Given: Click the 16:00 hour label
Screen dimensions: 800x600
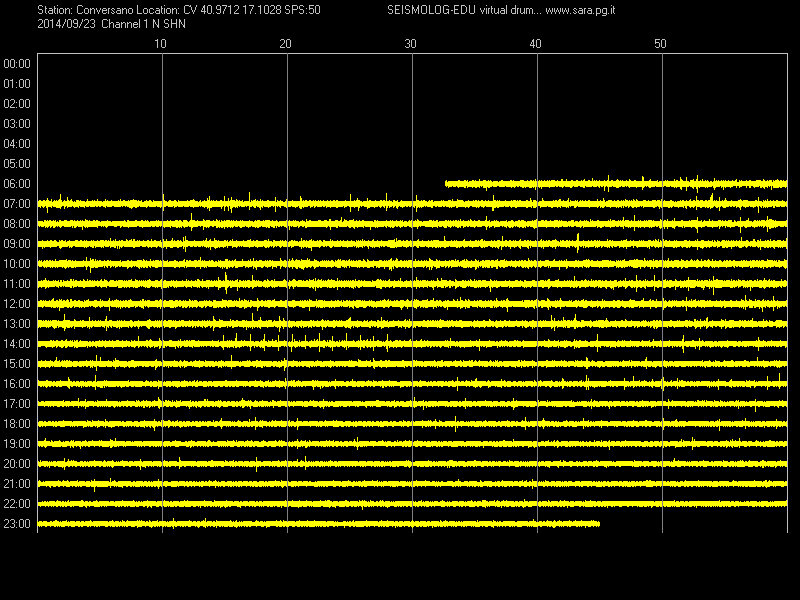Looking at the screenshot, I should [x=17, y=384].
